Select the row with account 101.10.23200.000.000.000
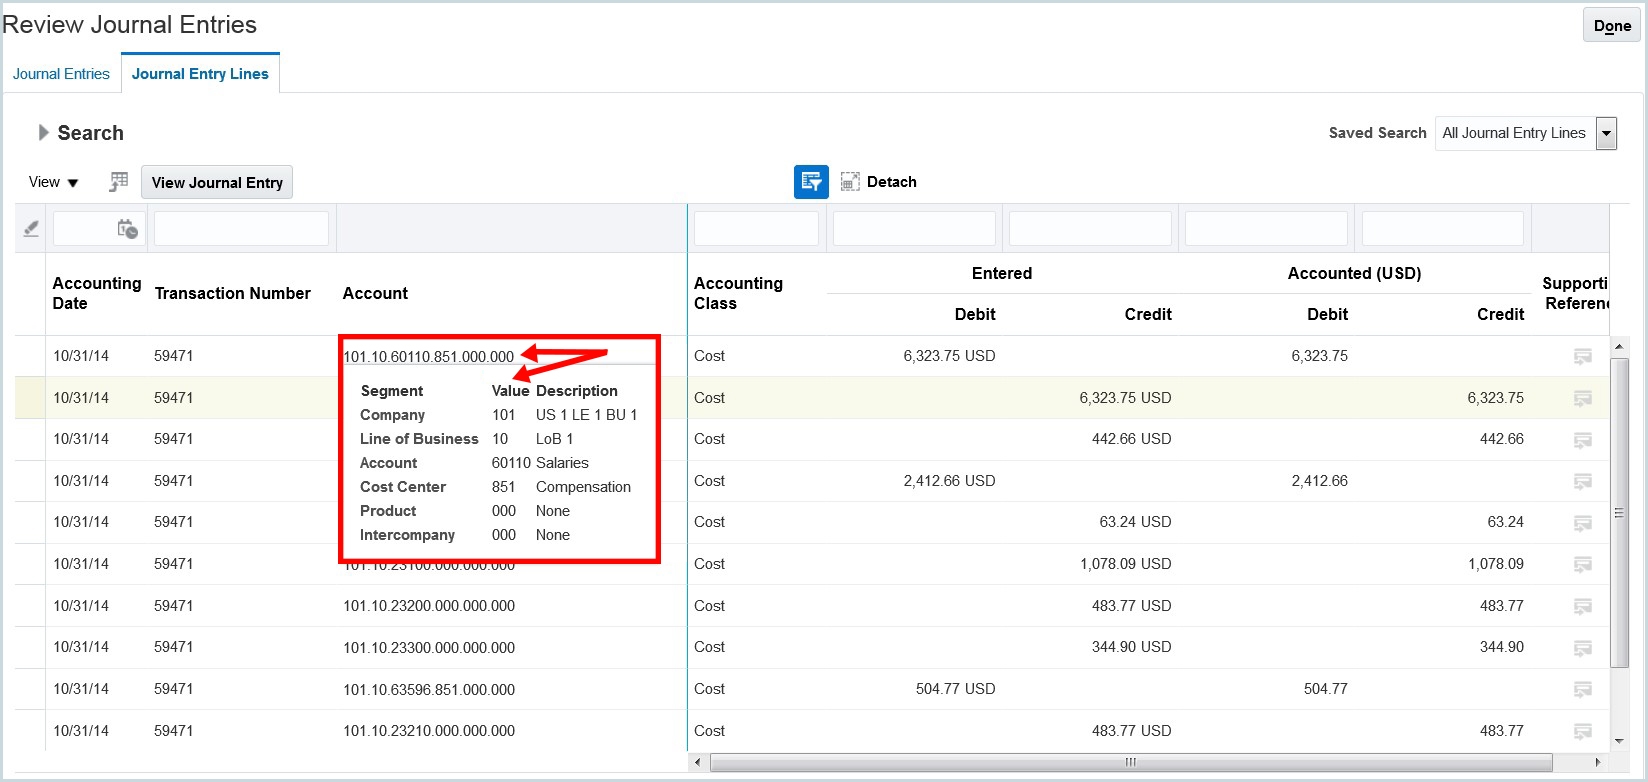Viewport: 1648px width, 782px height. tap(429, 606)
